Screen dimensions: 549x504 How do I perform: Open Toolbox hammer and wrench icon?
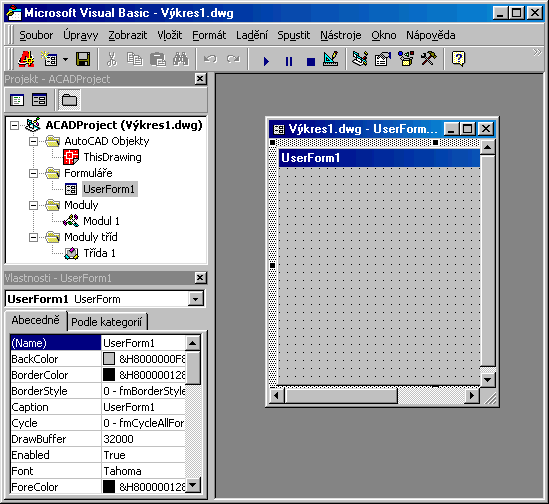429,59
